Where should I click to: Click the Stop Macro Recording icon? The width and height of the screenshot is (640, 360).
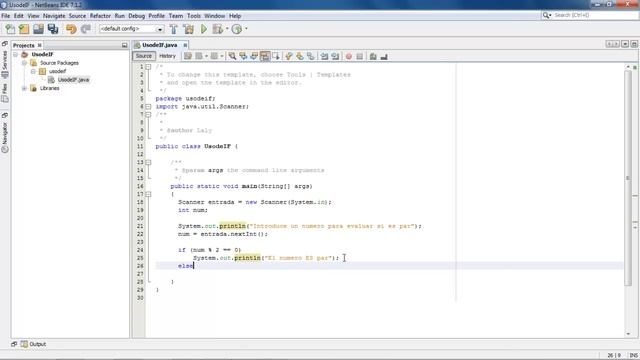pos(360,56)
